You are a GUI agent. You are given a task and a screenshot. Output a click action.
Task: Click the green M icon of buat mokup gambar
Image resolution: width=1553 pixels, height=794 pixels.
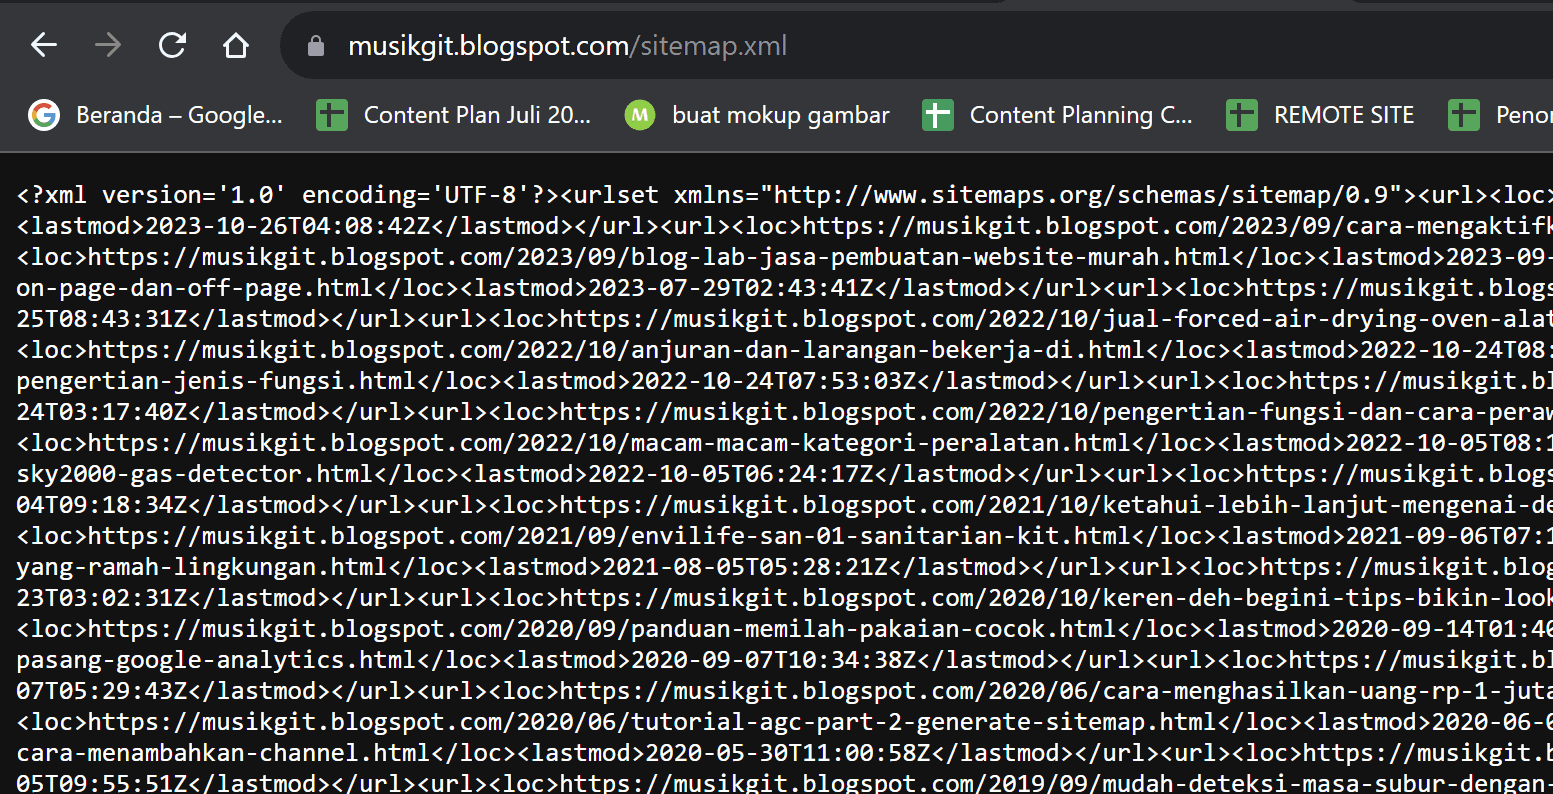640,115
